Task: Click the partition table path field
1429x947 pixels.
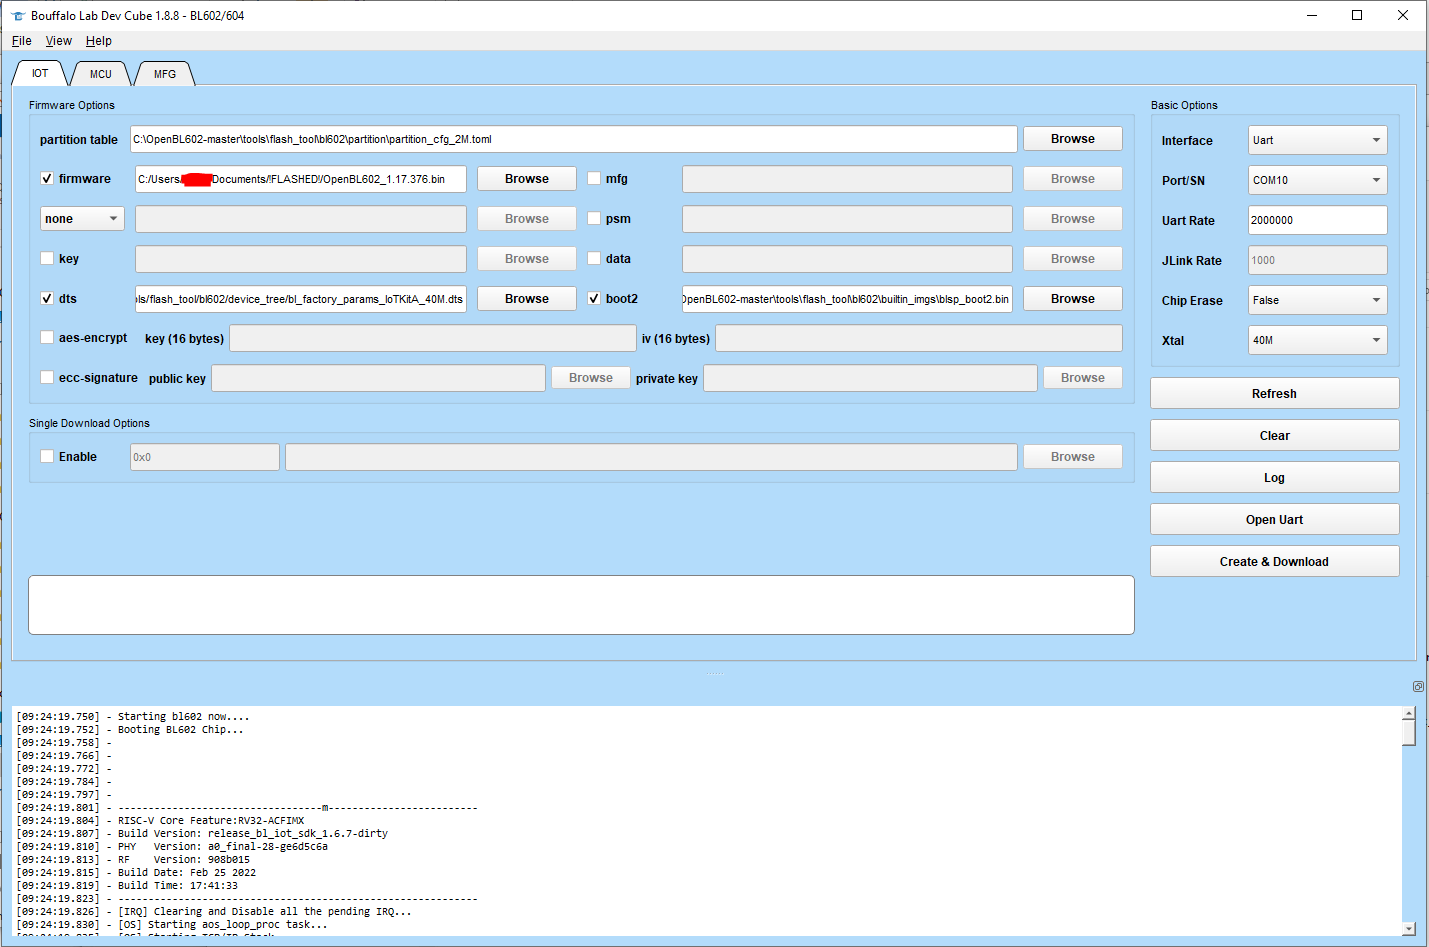Action: [574, 139]
